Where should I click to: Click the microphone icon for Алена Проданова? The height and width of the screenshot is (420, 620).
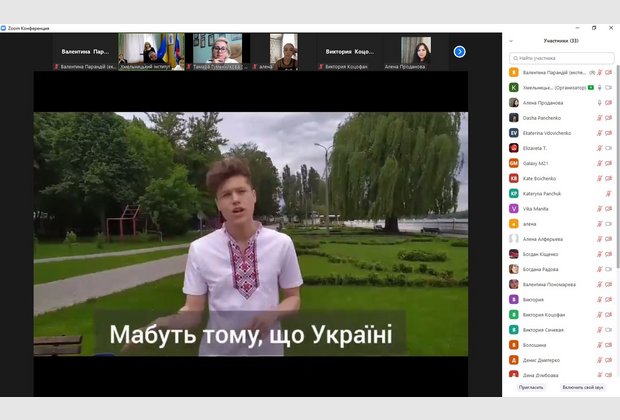[599, 103]
